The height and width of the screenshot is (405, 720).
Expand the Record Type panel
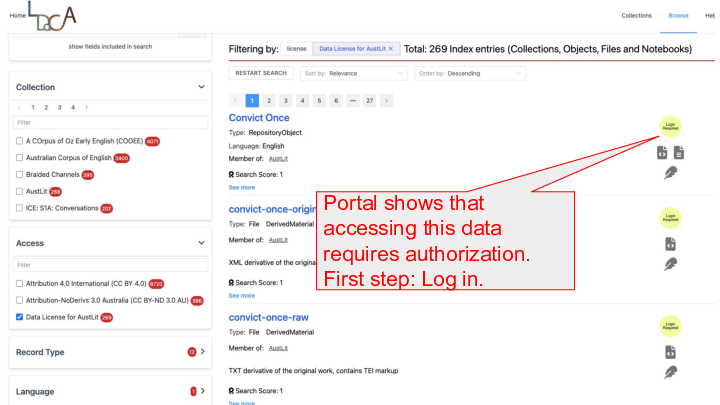point(202,352)
